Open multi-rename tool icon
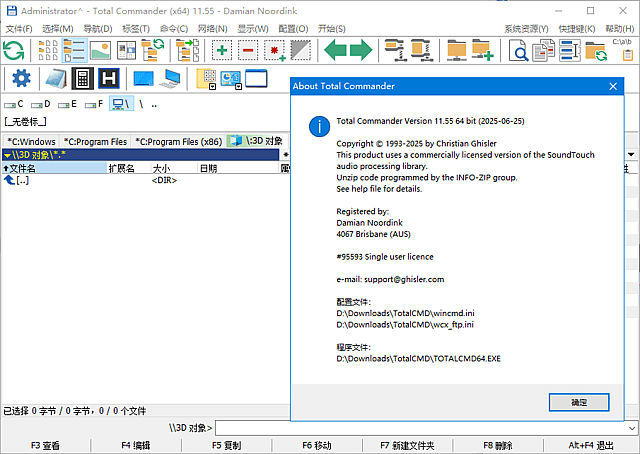Viewport: 640px width, 454px height. (569, 51)
